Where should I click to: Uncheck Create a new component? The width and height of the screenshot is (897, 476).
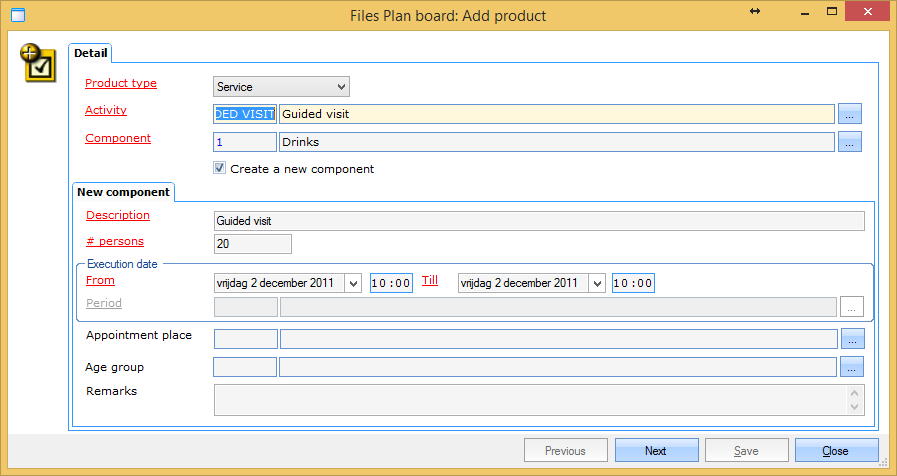[220, 169]
